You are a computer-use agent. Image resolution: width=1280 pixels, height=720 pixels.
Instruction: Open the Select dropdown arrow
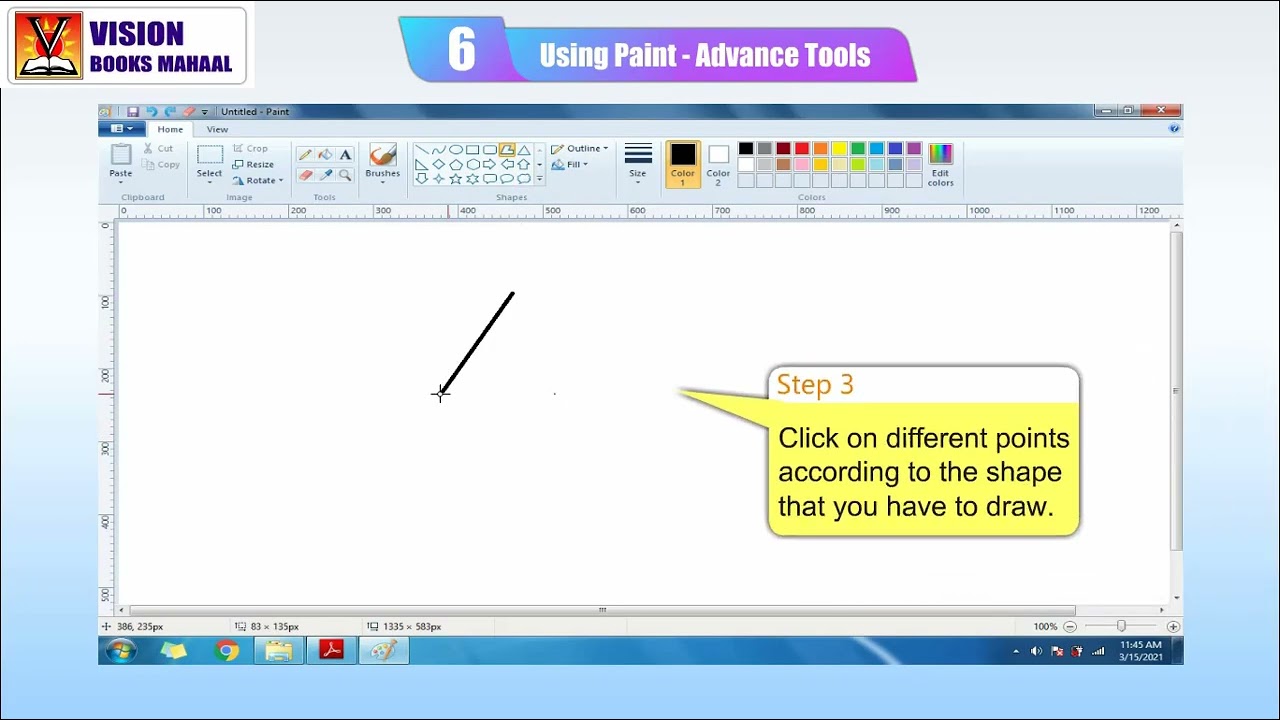click(209, 182)
